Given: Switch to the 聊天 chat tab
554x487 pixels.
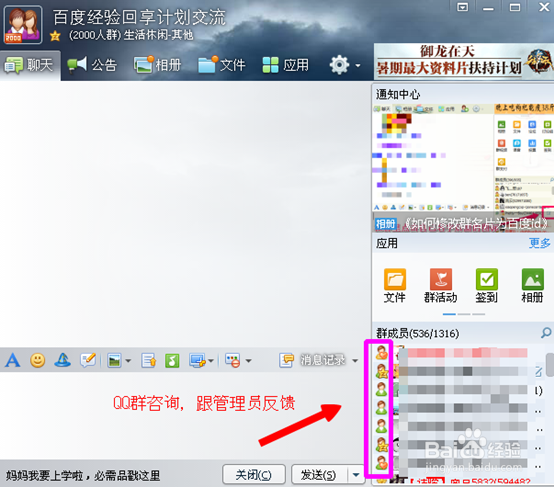Looking at the screenshot, I should tap(30, 65).
